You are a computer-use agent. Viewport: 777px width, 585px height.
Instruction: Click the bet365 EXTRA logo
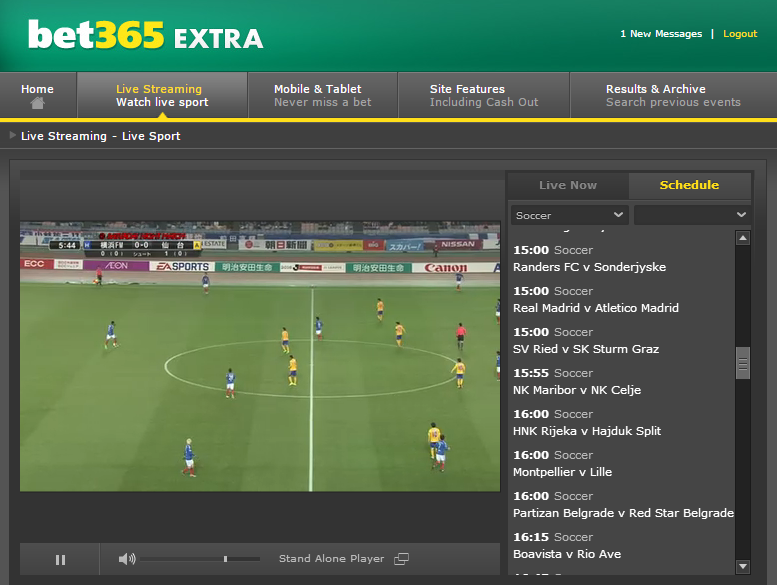click(x=145, y=35)
